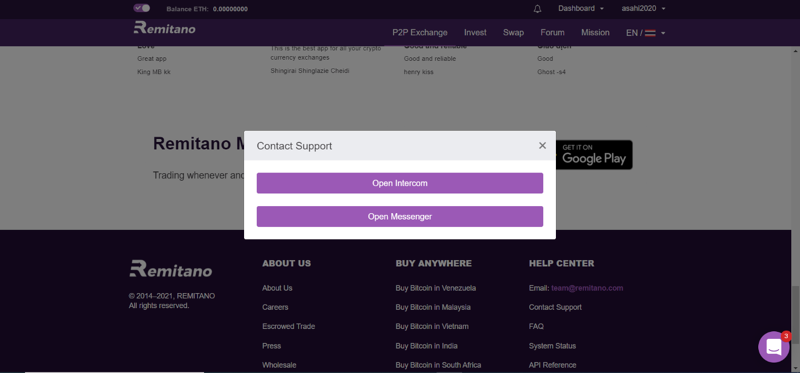The image size is (800, 373).
Task: Click the Remitano footer logo
Action: tap(170, 269)
